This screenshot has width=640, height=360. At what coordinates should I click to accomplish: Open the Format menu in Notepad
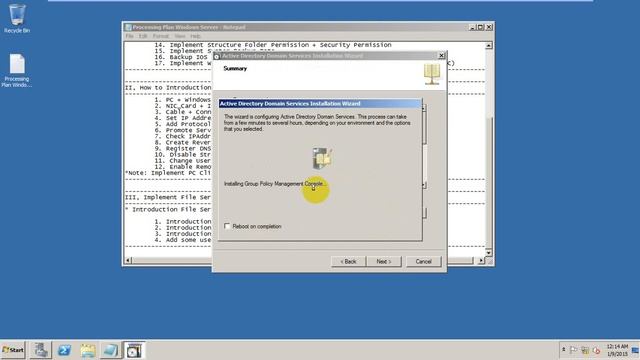pyautogui.click(x=161, y=36)
